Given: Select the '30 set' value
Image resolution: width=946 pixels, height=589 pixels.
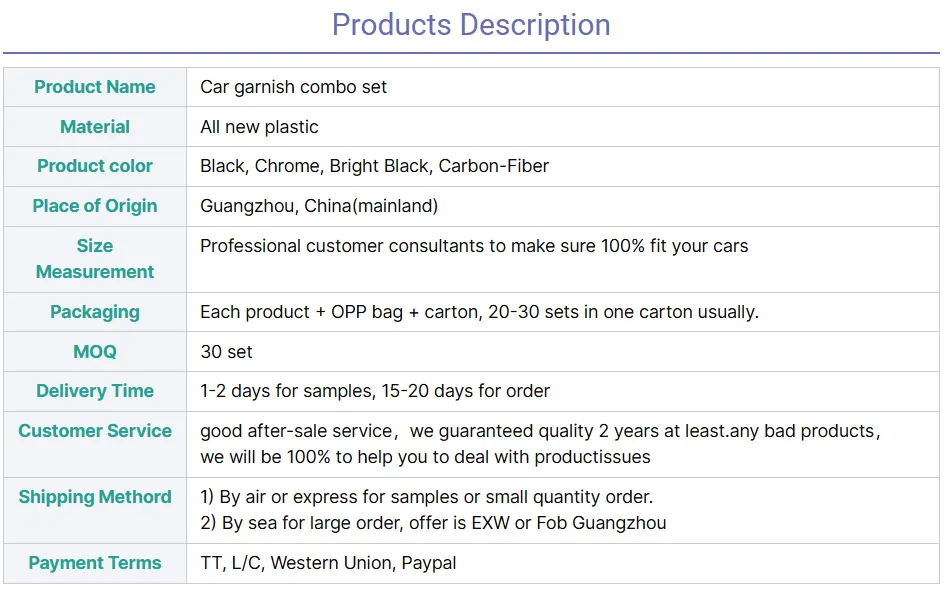Looking at the screenshot, I should click(x=226, y=352).
